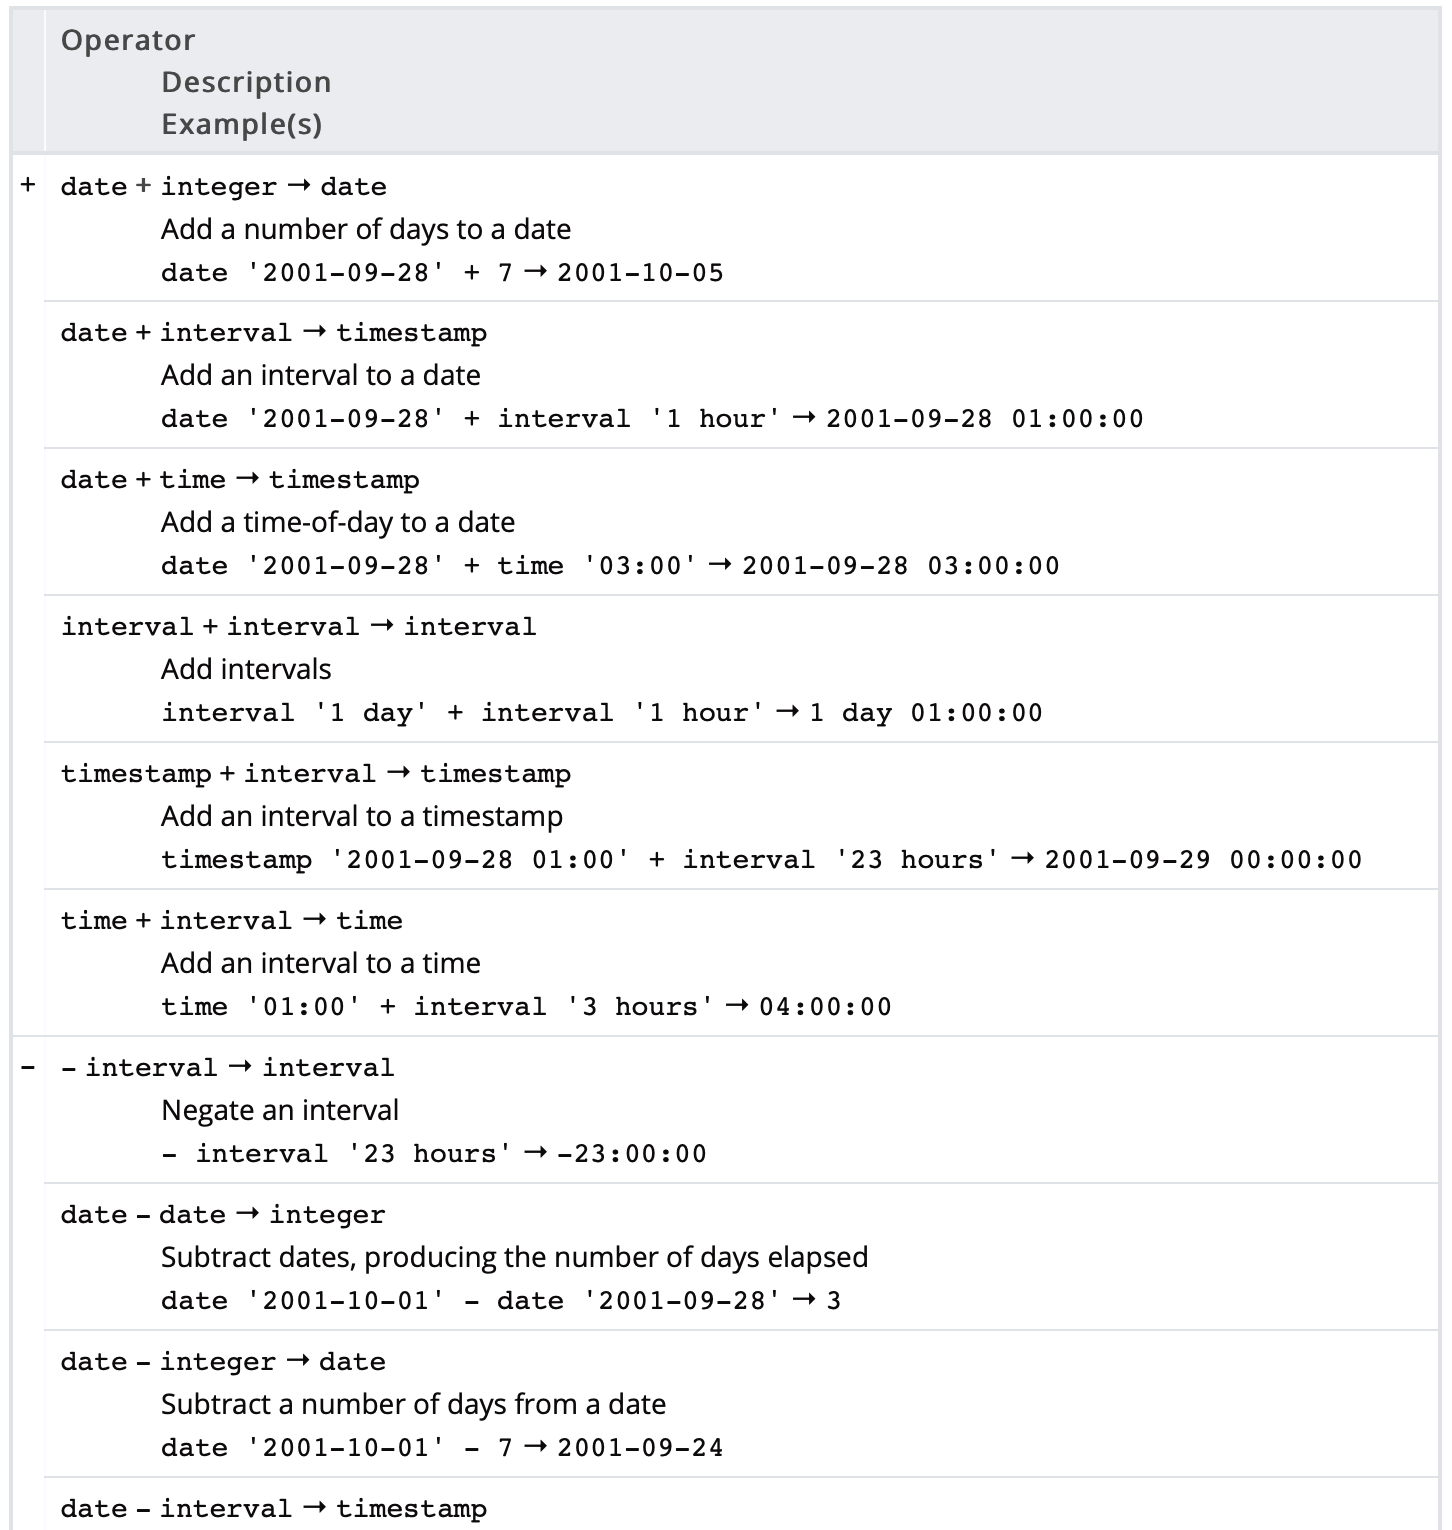
Task: Click the 'Negate an interval' description
Action: click(280, 1110)
